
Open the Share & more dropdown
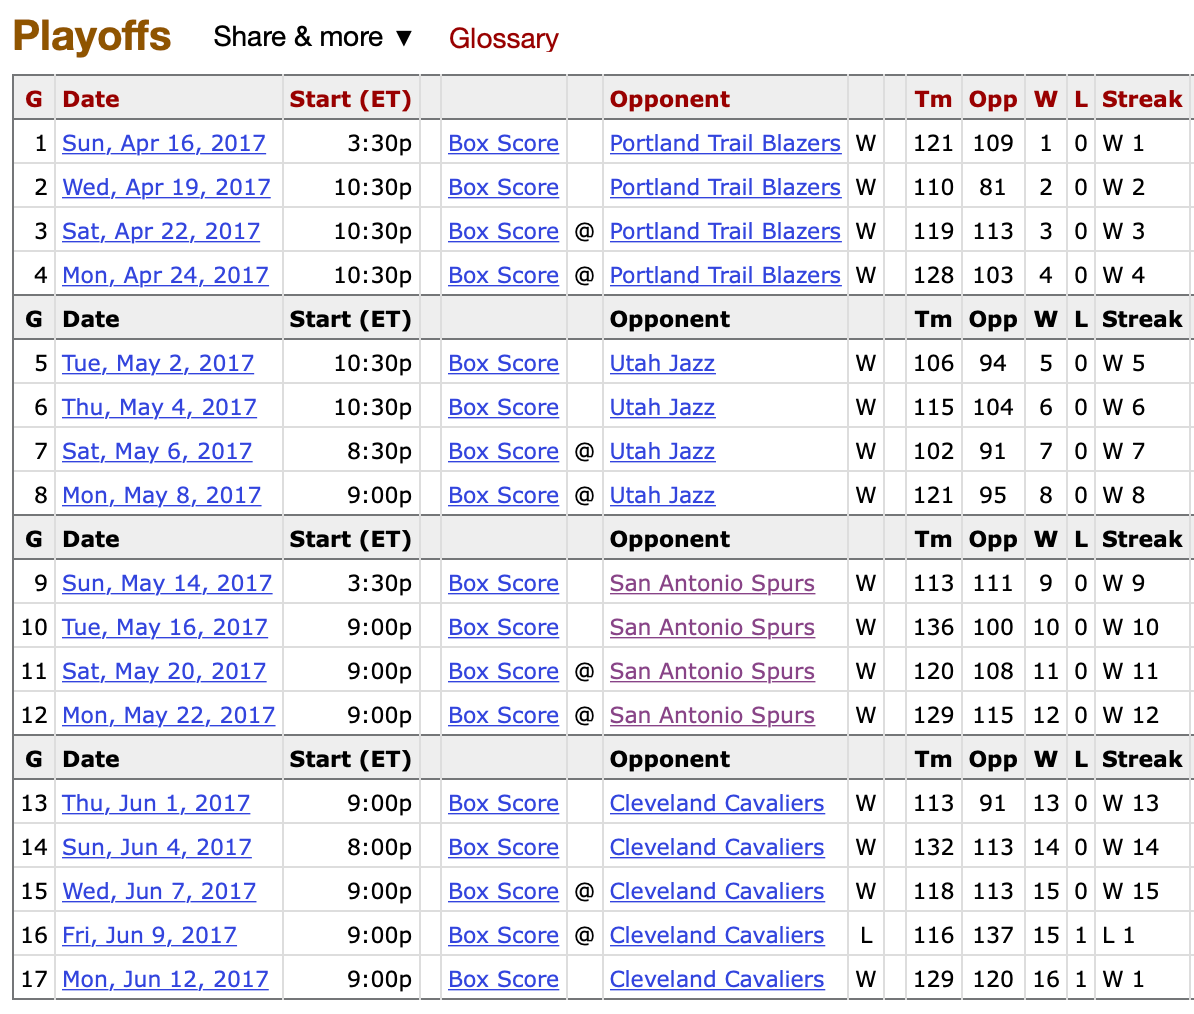[312, 37]
